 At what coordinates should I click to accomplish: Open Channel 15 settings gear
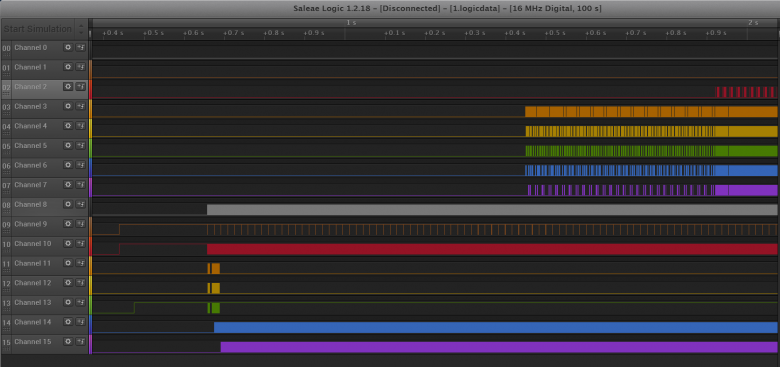(68, 342)
